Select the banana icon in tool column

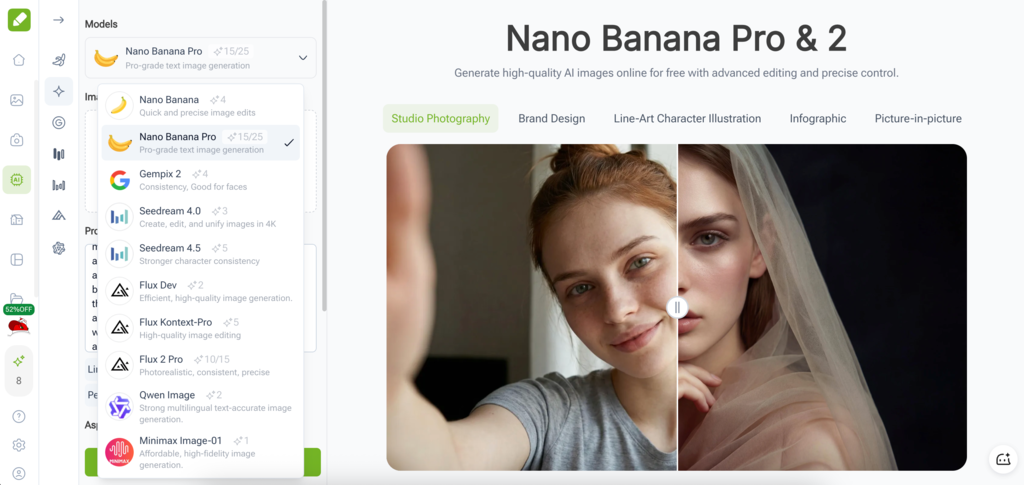pyautogui.click(x=59, y=60)
